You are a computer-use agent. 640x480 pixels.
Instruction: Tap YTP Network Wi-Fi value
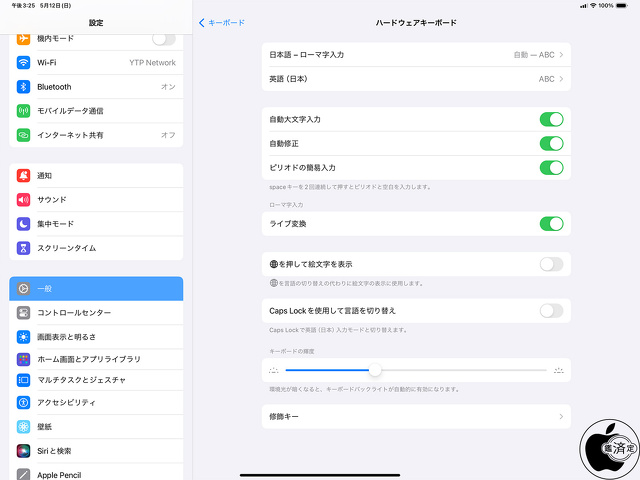tap(152, 62)
